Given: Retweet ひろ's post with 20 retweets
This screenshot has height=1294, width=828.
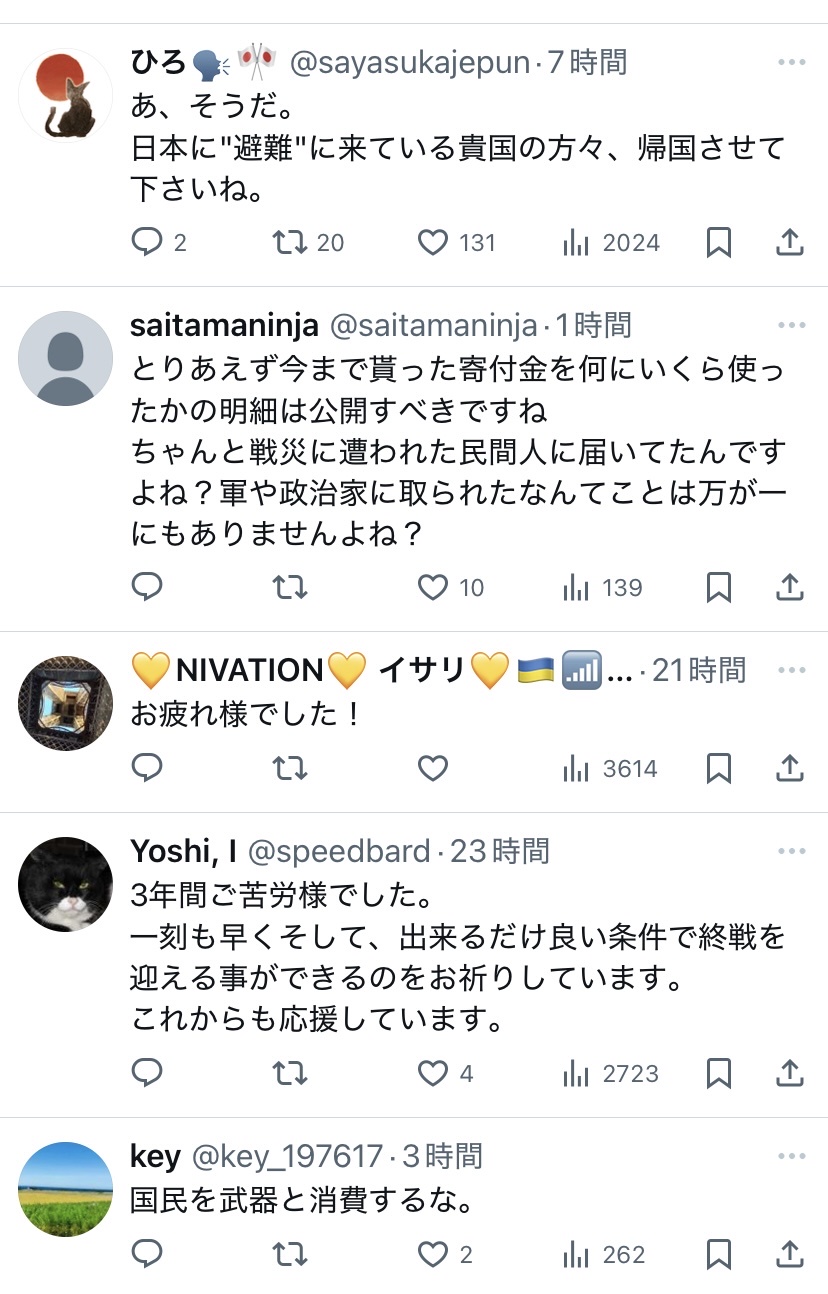Looking at the screenshot, I should (290, 242).
